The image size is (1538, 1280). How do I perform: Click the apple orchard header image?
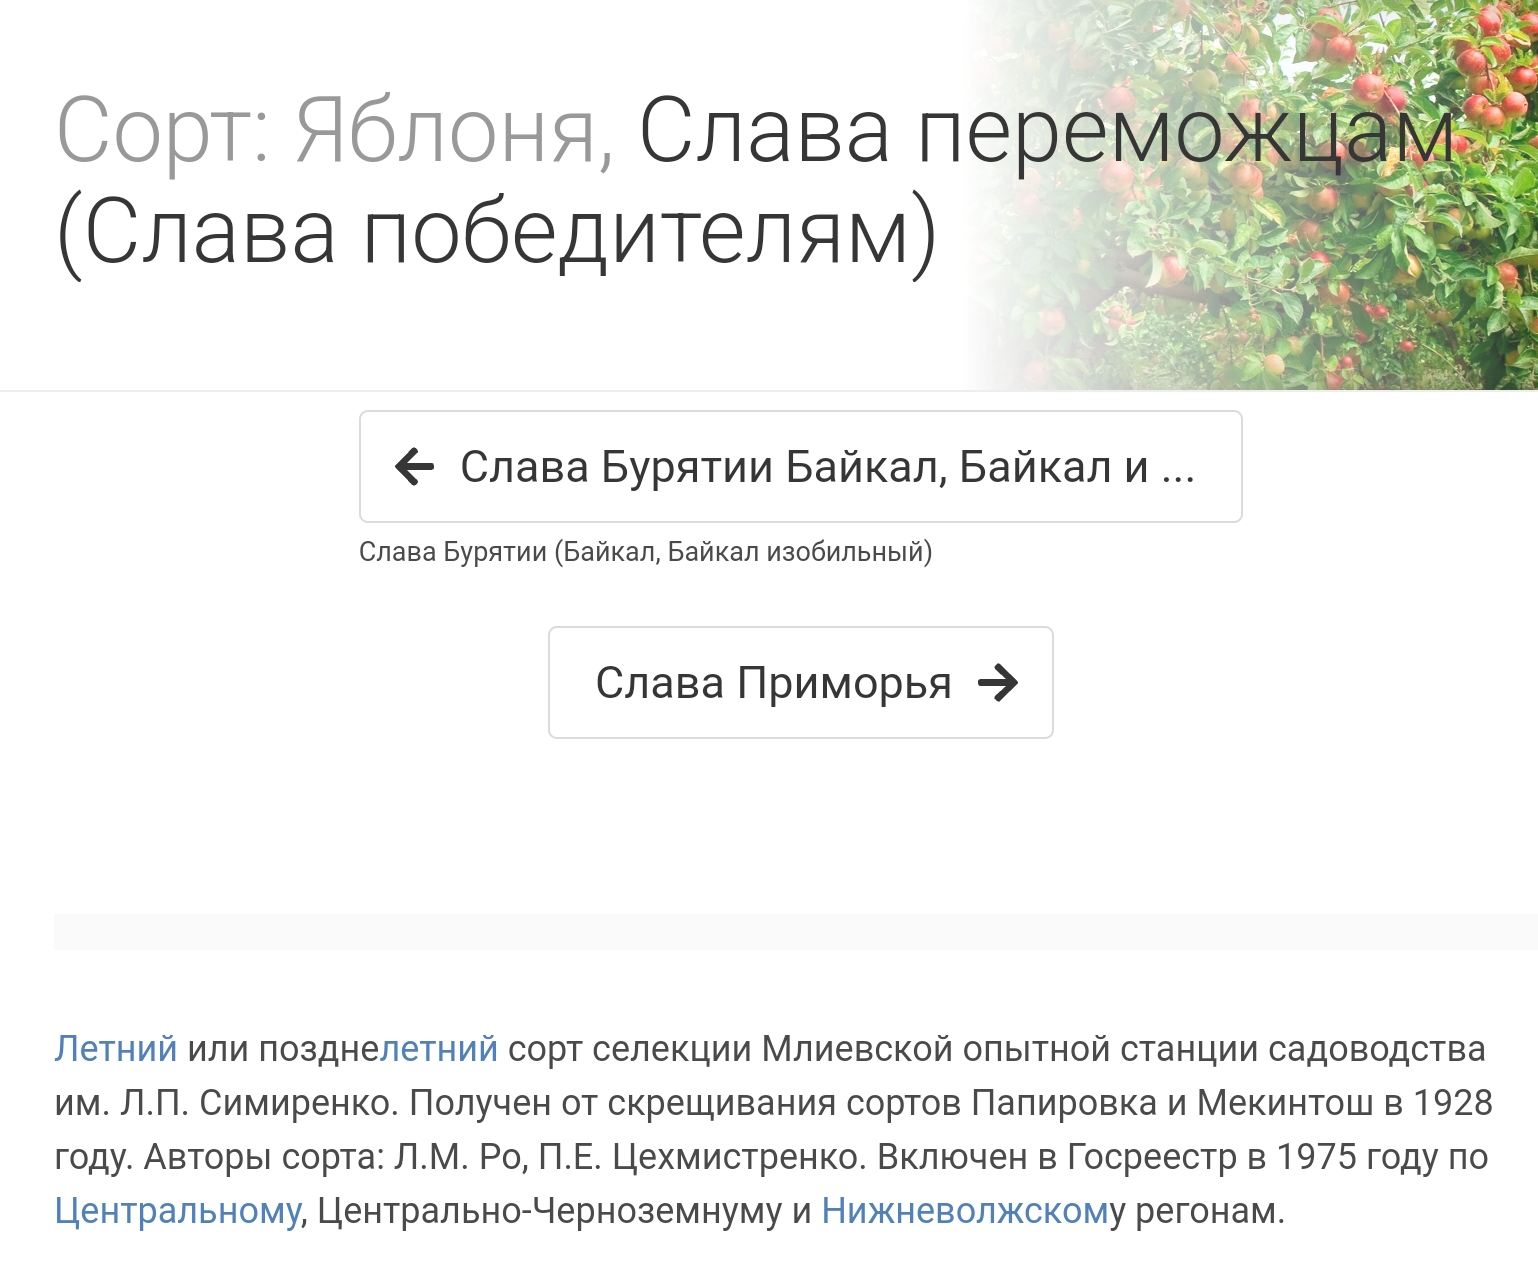(1300, 250)
